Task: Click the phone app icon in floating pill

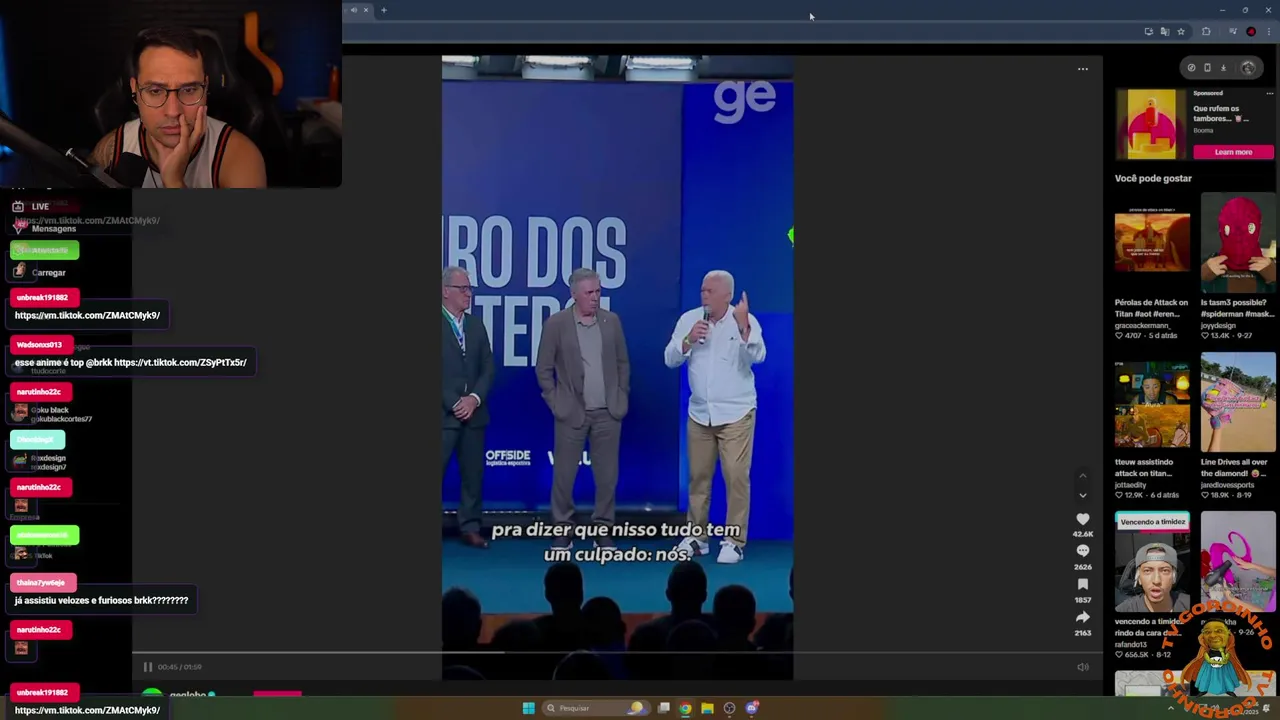Action: tap(1207, 68)
